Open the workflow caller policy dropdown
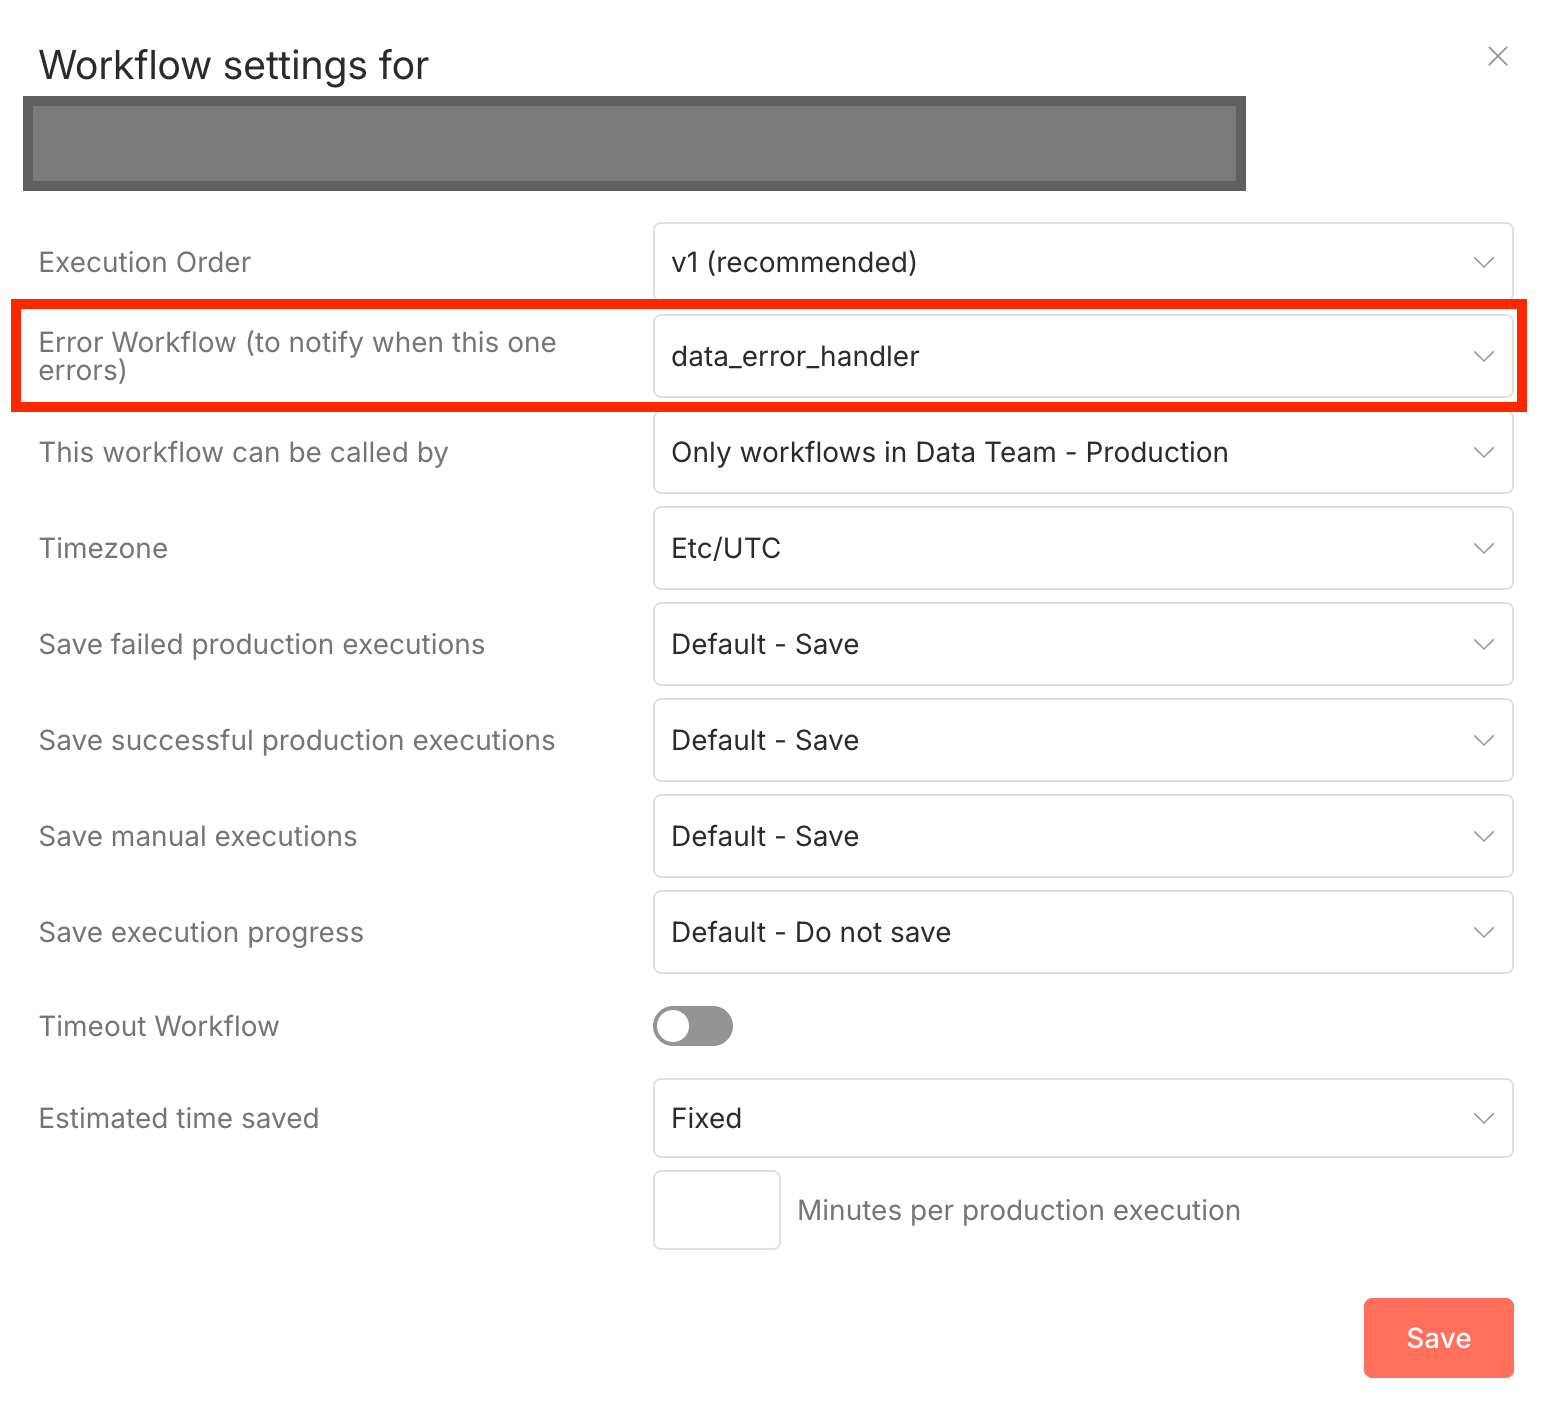1554x1406 pixels. point(1082,452)
